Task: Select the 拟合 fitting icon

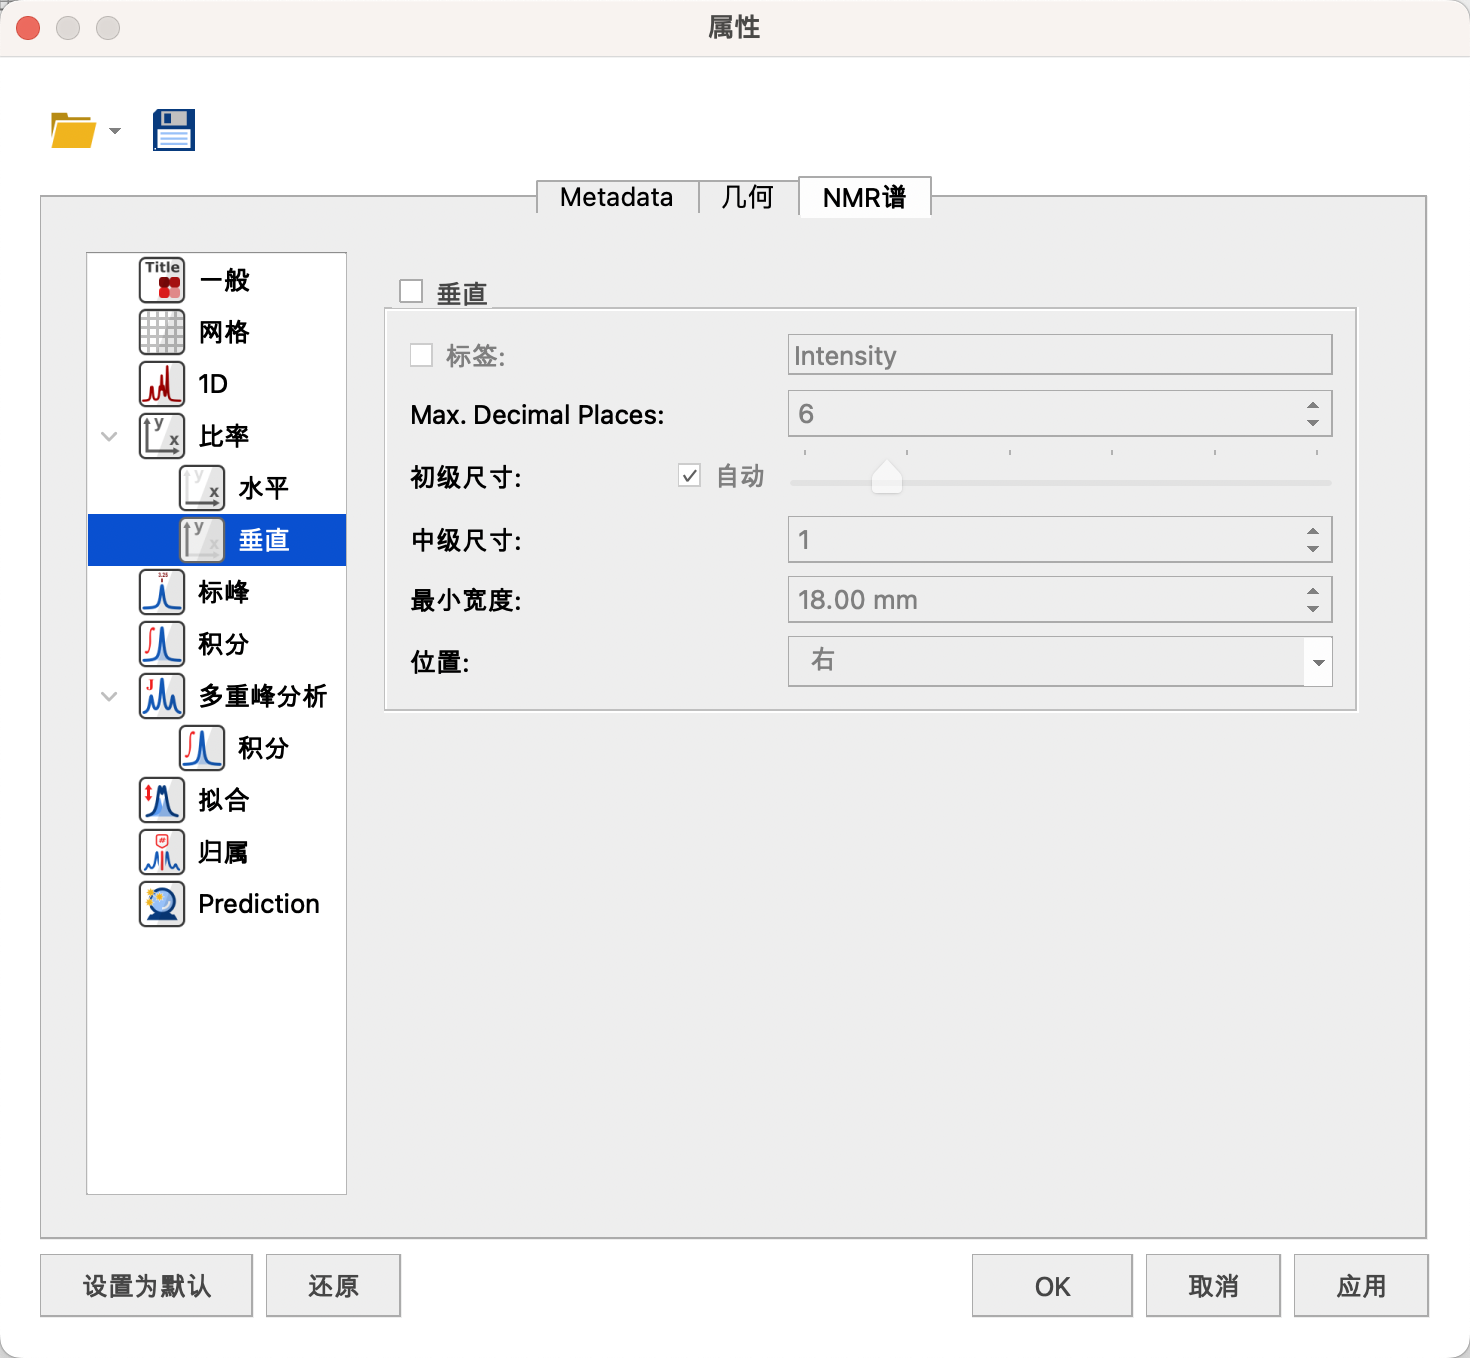Action: coord(162,800)
